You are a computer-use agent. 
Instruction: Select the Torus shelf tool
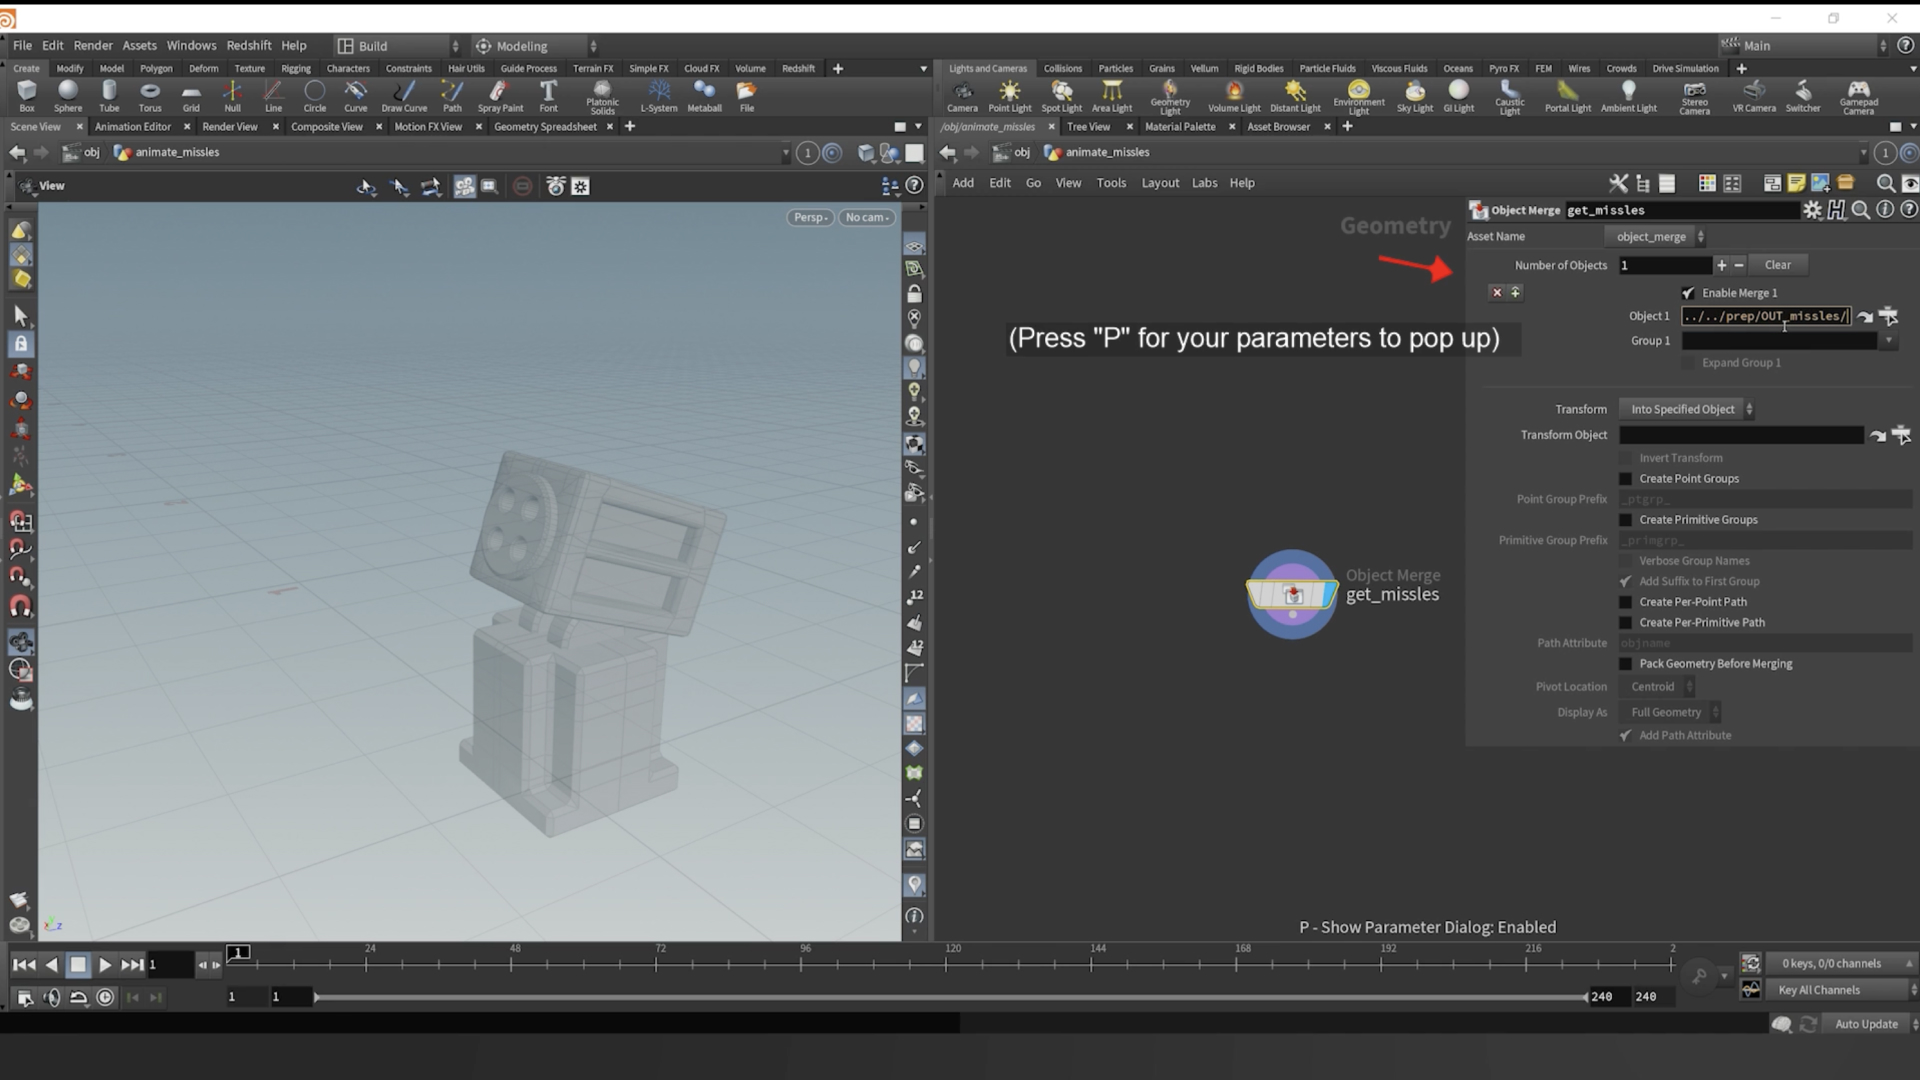pyautogui.click(x=150, y=96)
